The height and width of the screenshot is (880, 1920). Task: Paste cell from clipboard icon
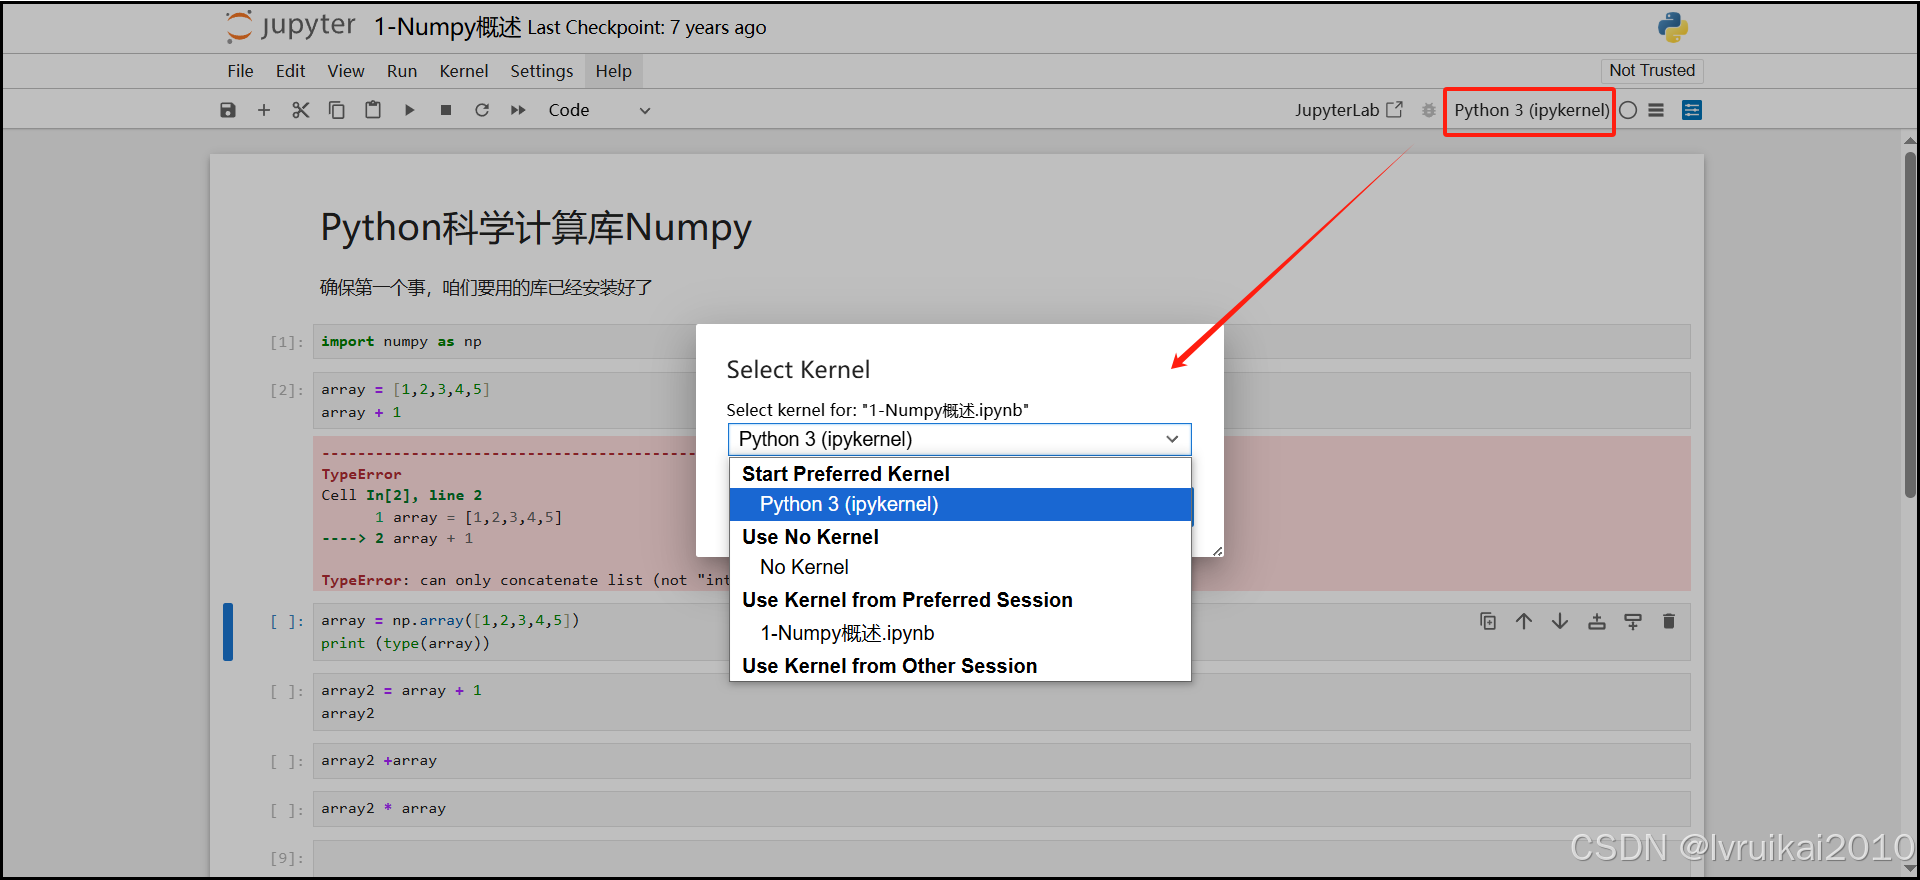pos(373,110)
